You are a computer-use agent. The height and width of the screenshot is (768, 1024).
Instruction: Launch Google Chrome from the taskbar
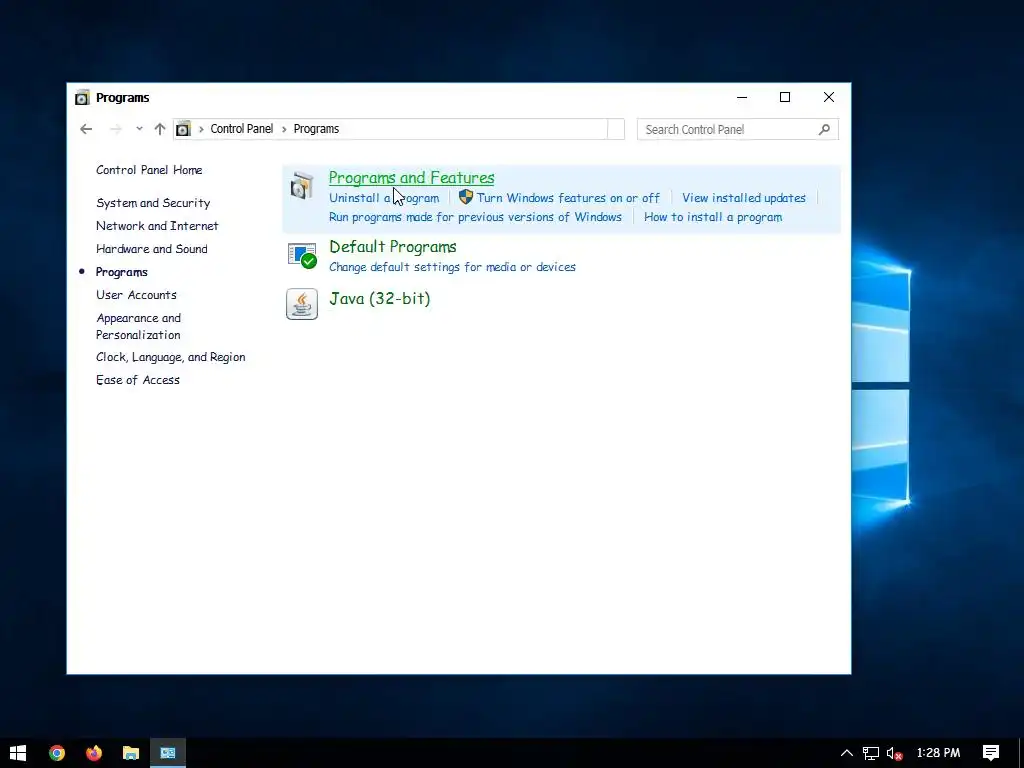pos(57,753)
